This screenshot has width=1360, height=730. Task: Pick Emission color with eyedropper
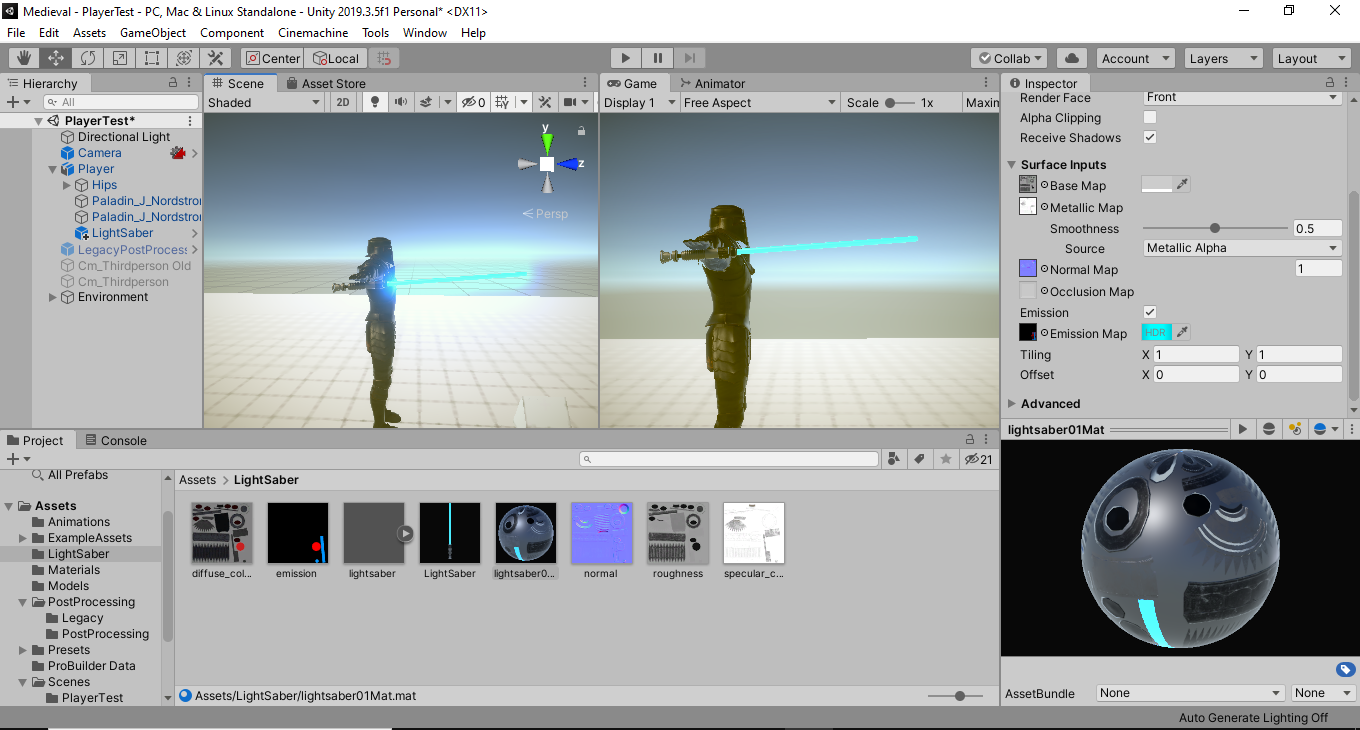pyautogui.click(x=1182, y=332)
